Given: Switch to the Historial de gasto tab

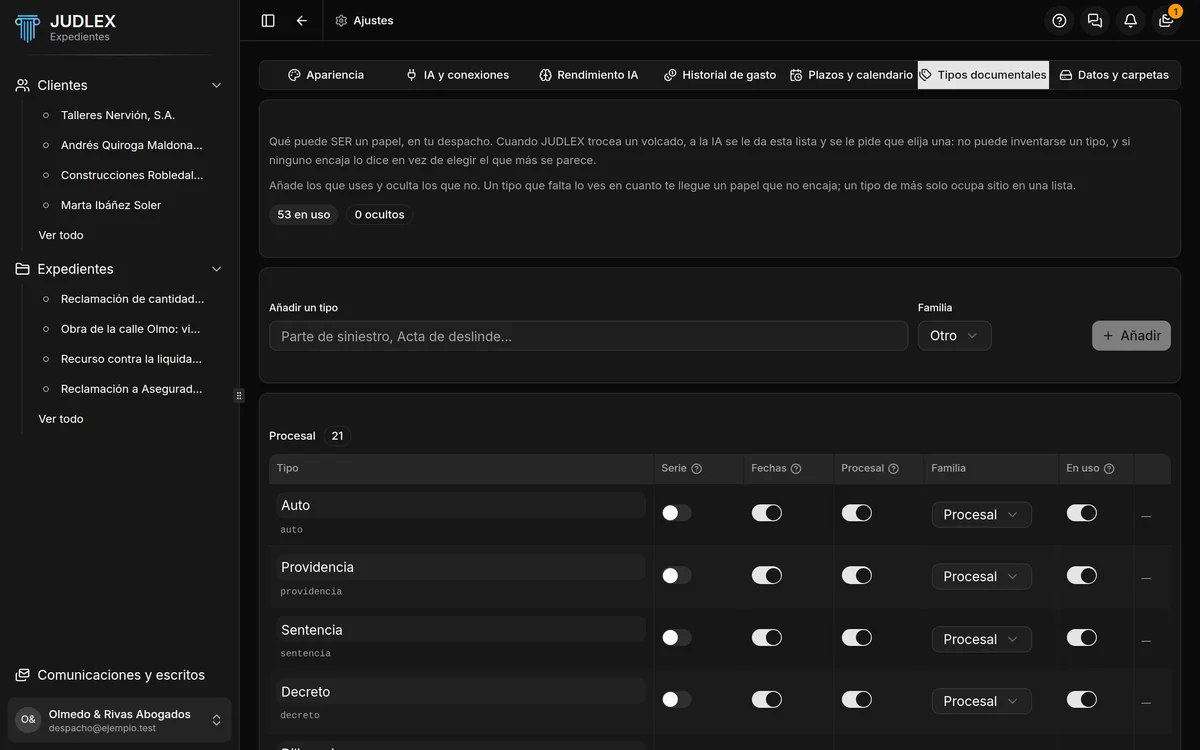Looking at the screenshot, I should [720, 75].
